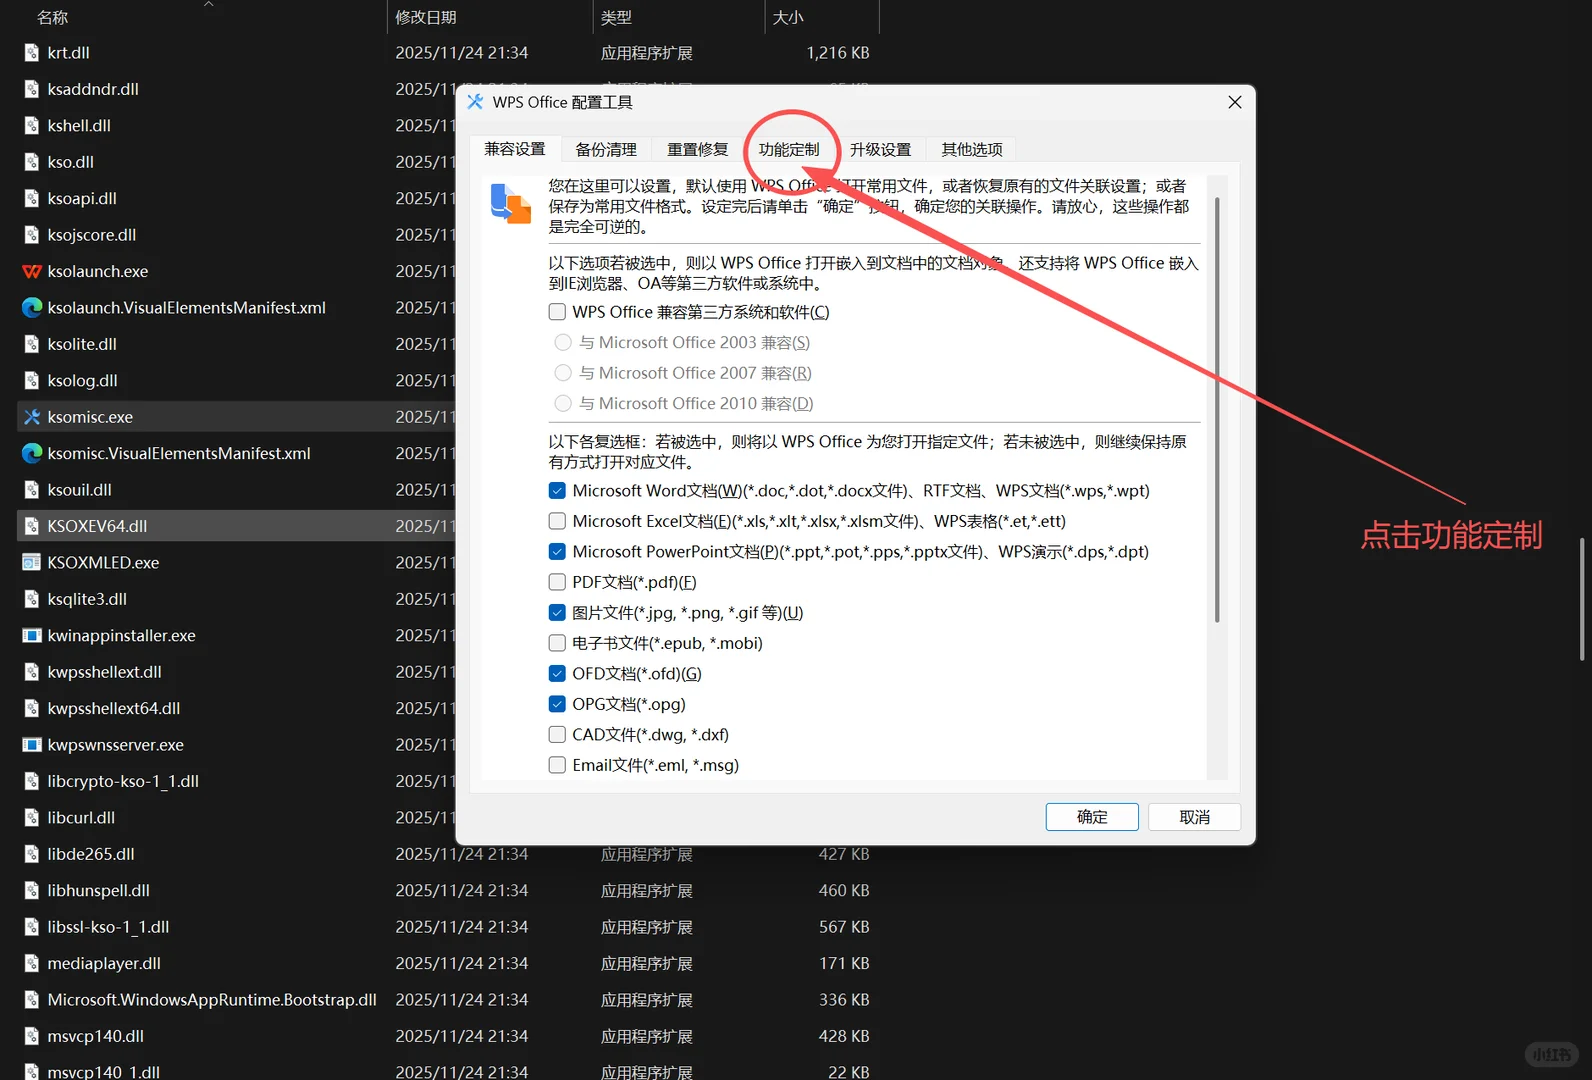Click the kwinappinstaller.exe icon
The height and width of the screenshot is (1080, 1592).
pos(32,635)
